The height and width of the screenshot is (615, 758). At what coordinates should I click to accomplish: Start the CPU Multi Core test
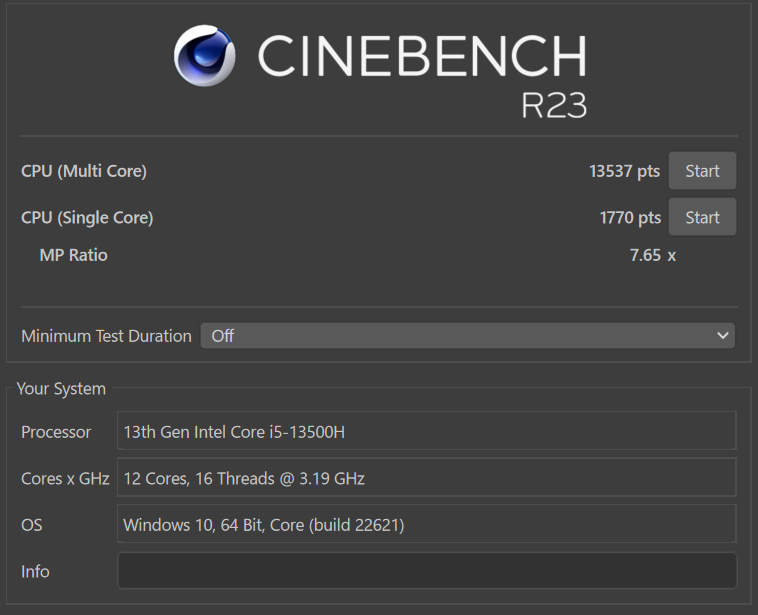pos(702,171)
